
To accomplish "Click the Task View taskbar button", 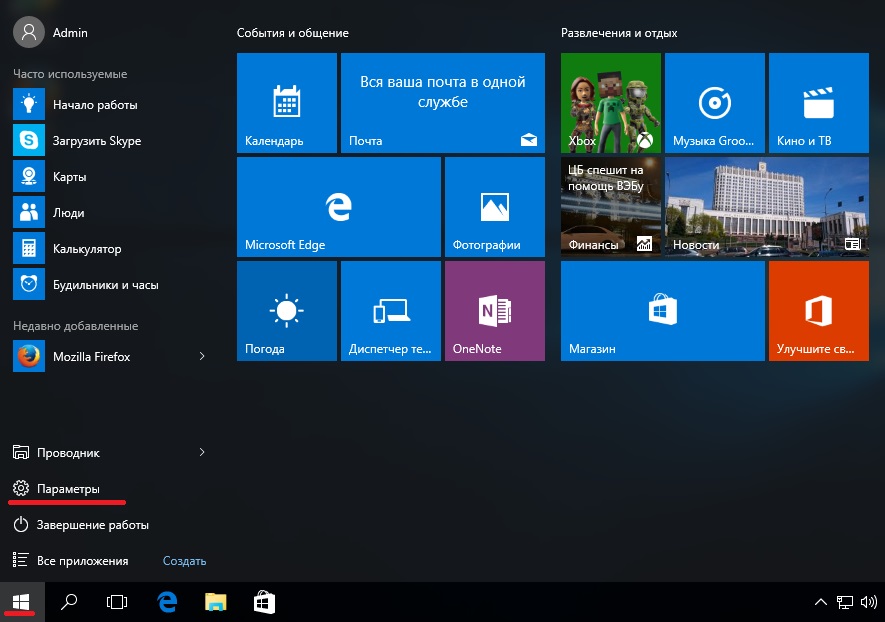I will coord(118,602).
